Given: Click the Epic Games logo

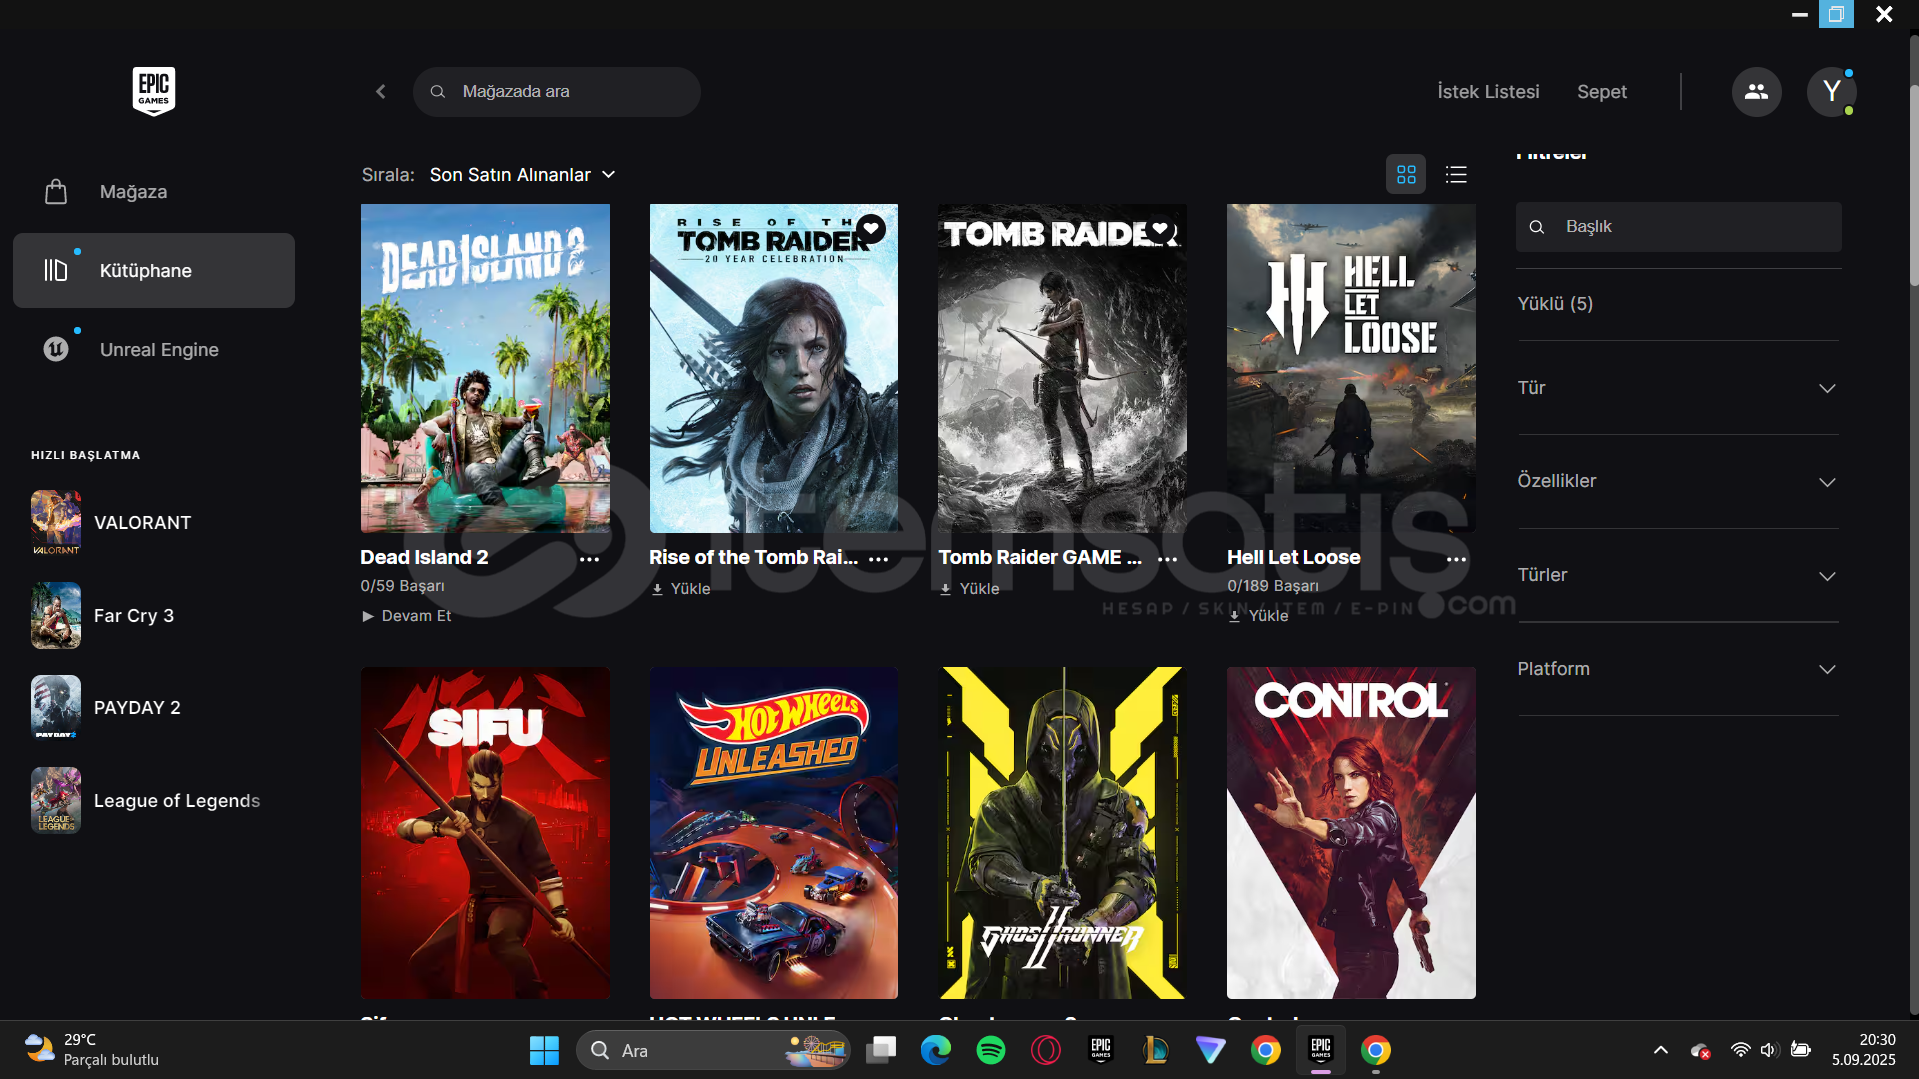Looking at the screenshot, I should pos(154,91).
